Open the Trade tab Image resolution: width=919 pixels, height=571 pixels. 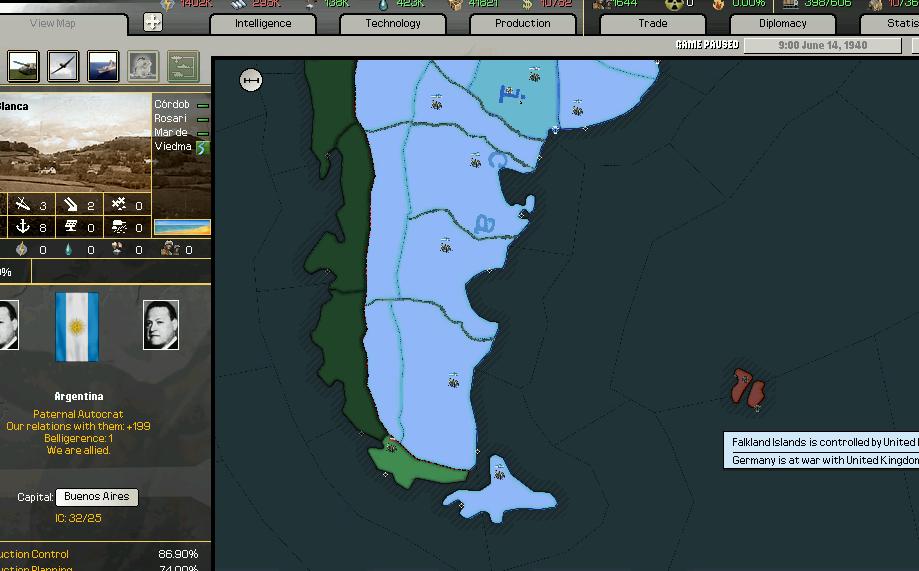point(652,24)
